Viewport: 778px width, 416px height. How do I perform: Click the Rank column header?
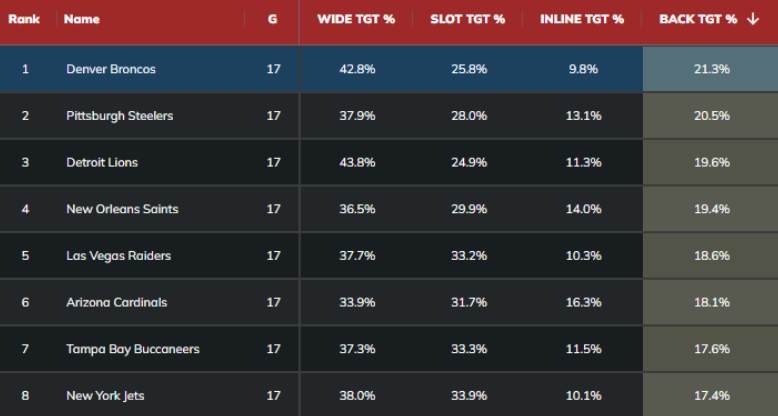coord(24,19)
